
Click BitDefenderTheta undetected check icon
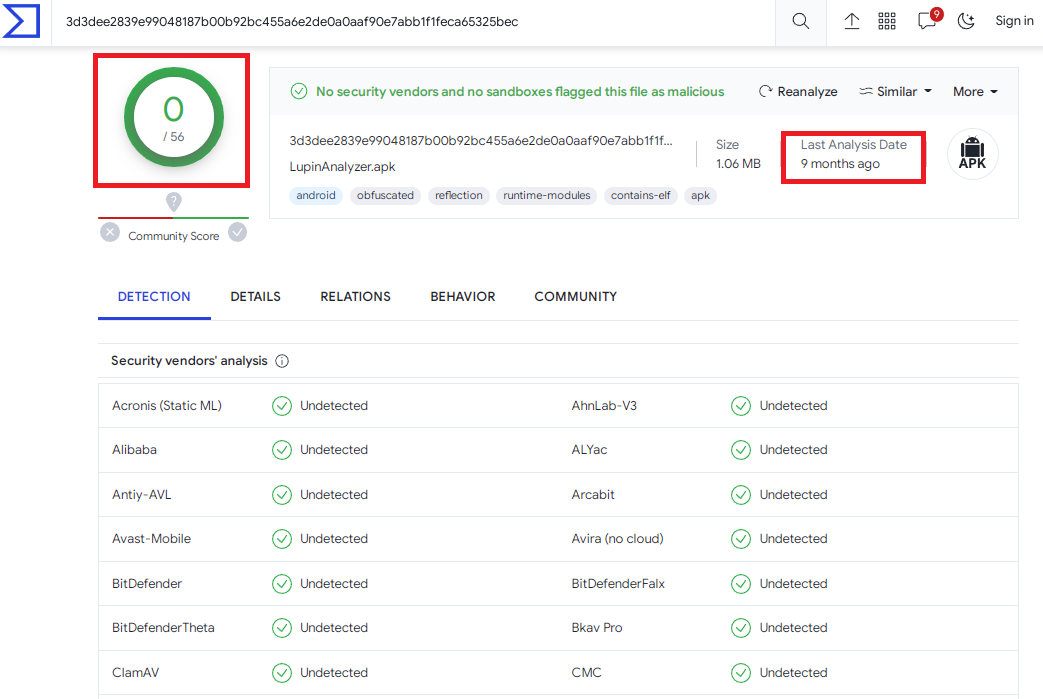[282, 628]
